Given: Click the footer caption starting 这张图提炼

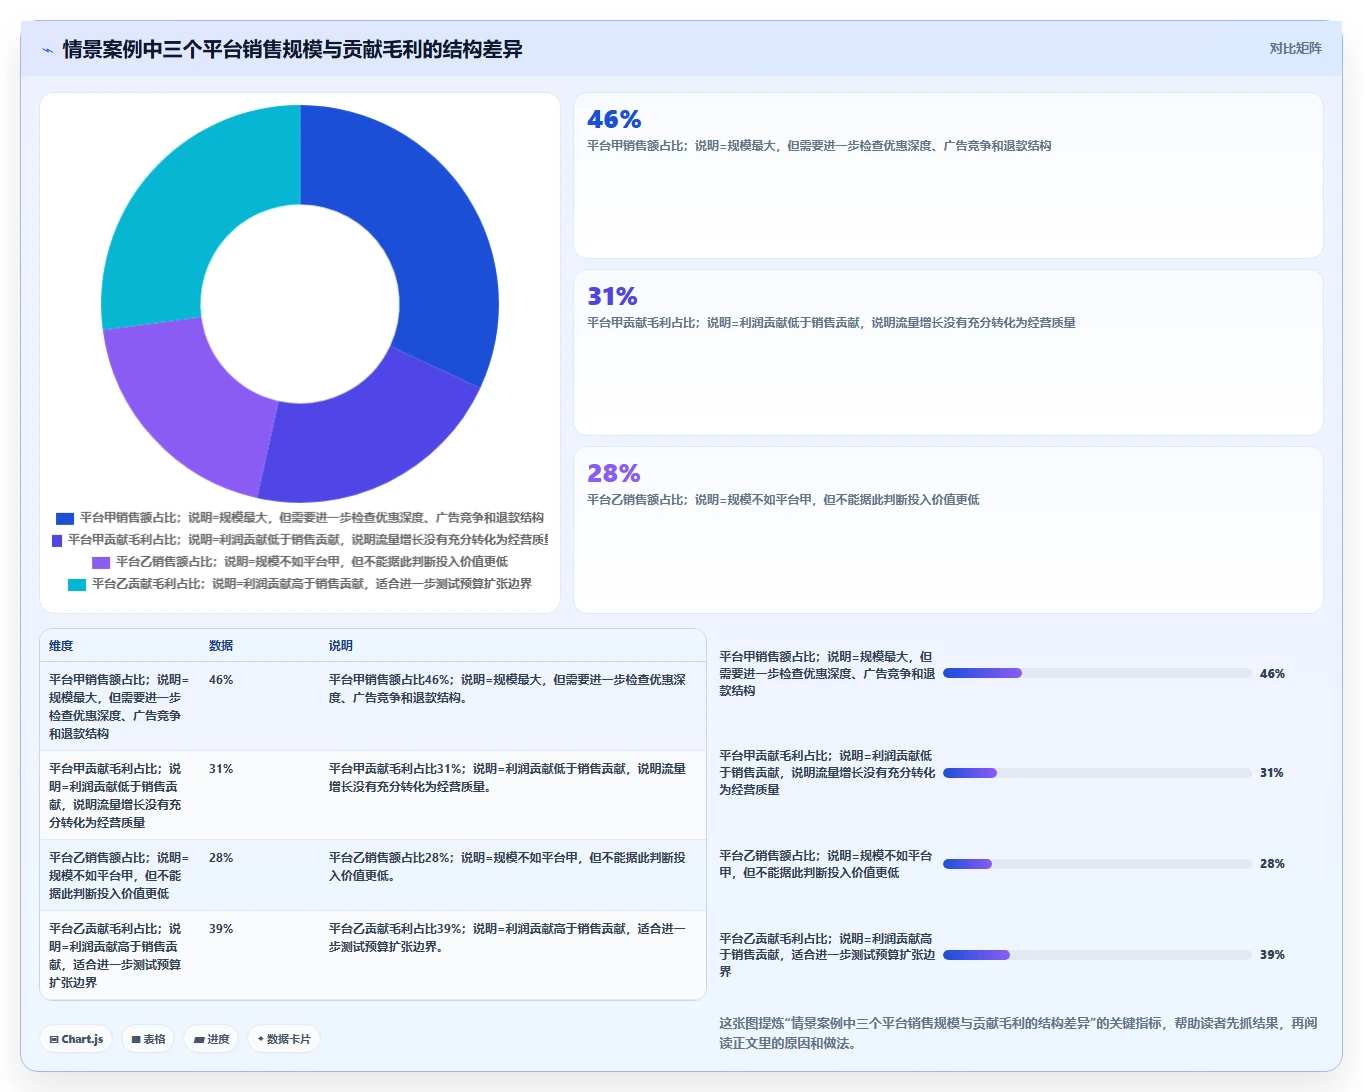Looking at the screenshot, I should 1018,1033.
